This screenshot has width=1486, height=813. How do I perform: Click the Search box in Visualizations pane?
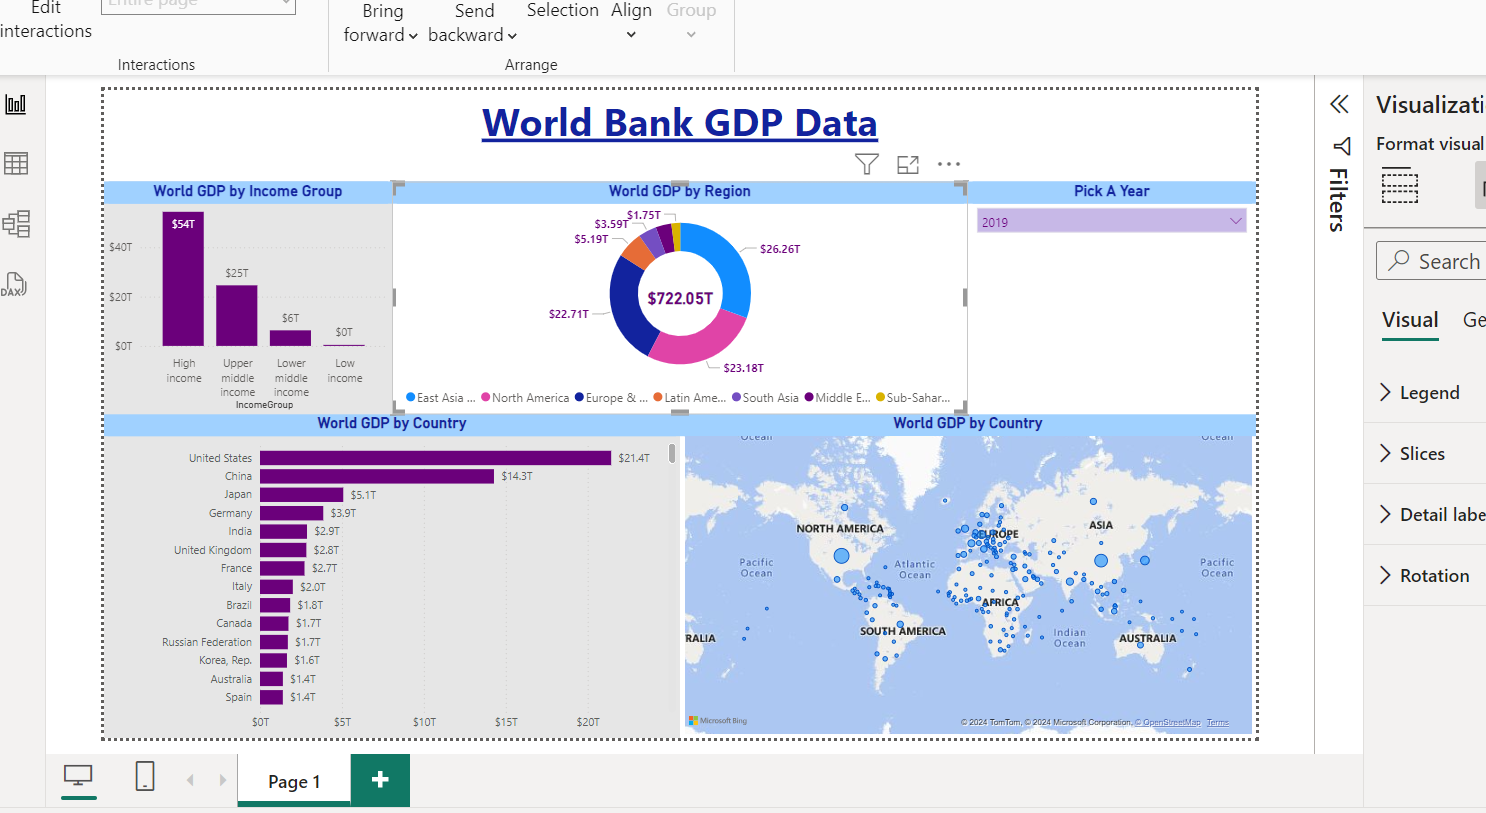coord(1432,261)
